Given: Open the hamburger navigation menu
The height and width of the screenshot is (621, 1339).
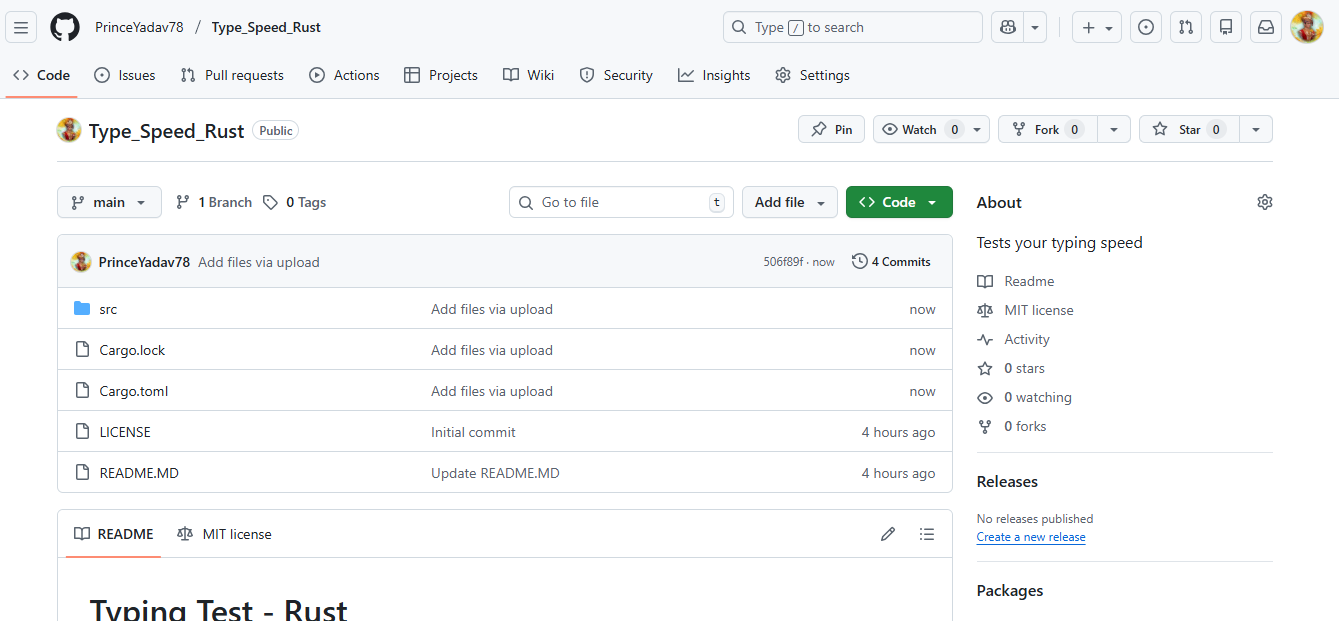Looking at the screenshot, I should tap(22, 27).
